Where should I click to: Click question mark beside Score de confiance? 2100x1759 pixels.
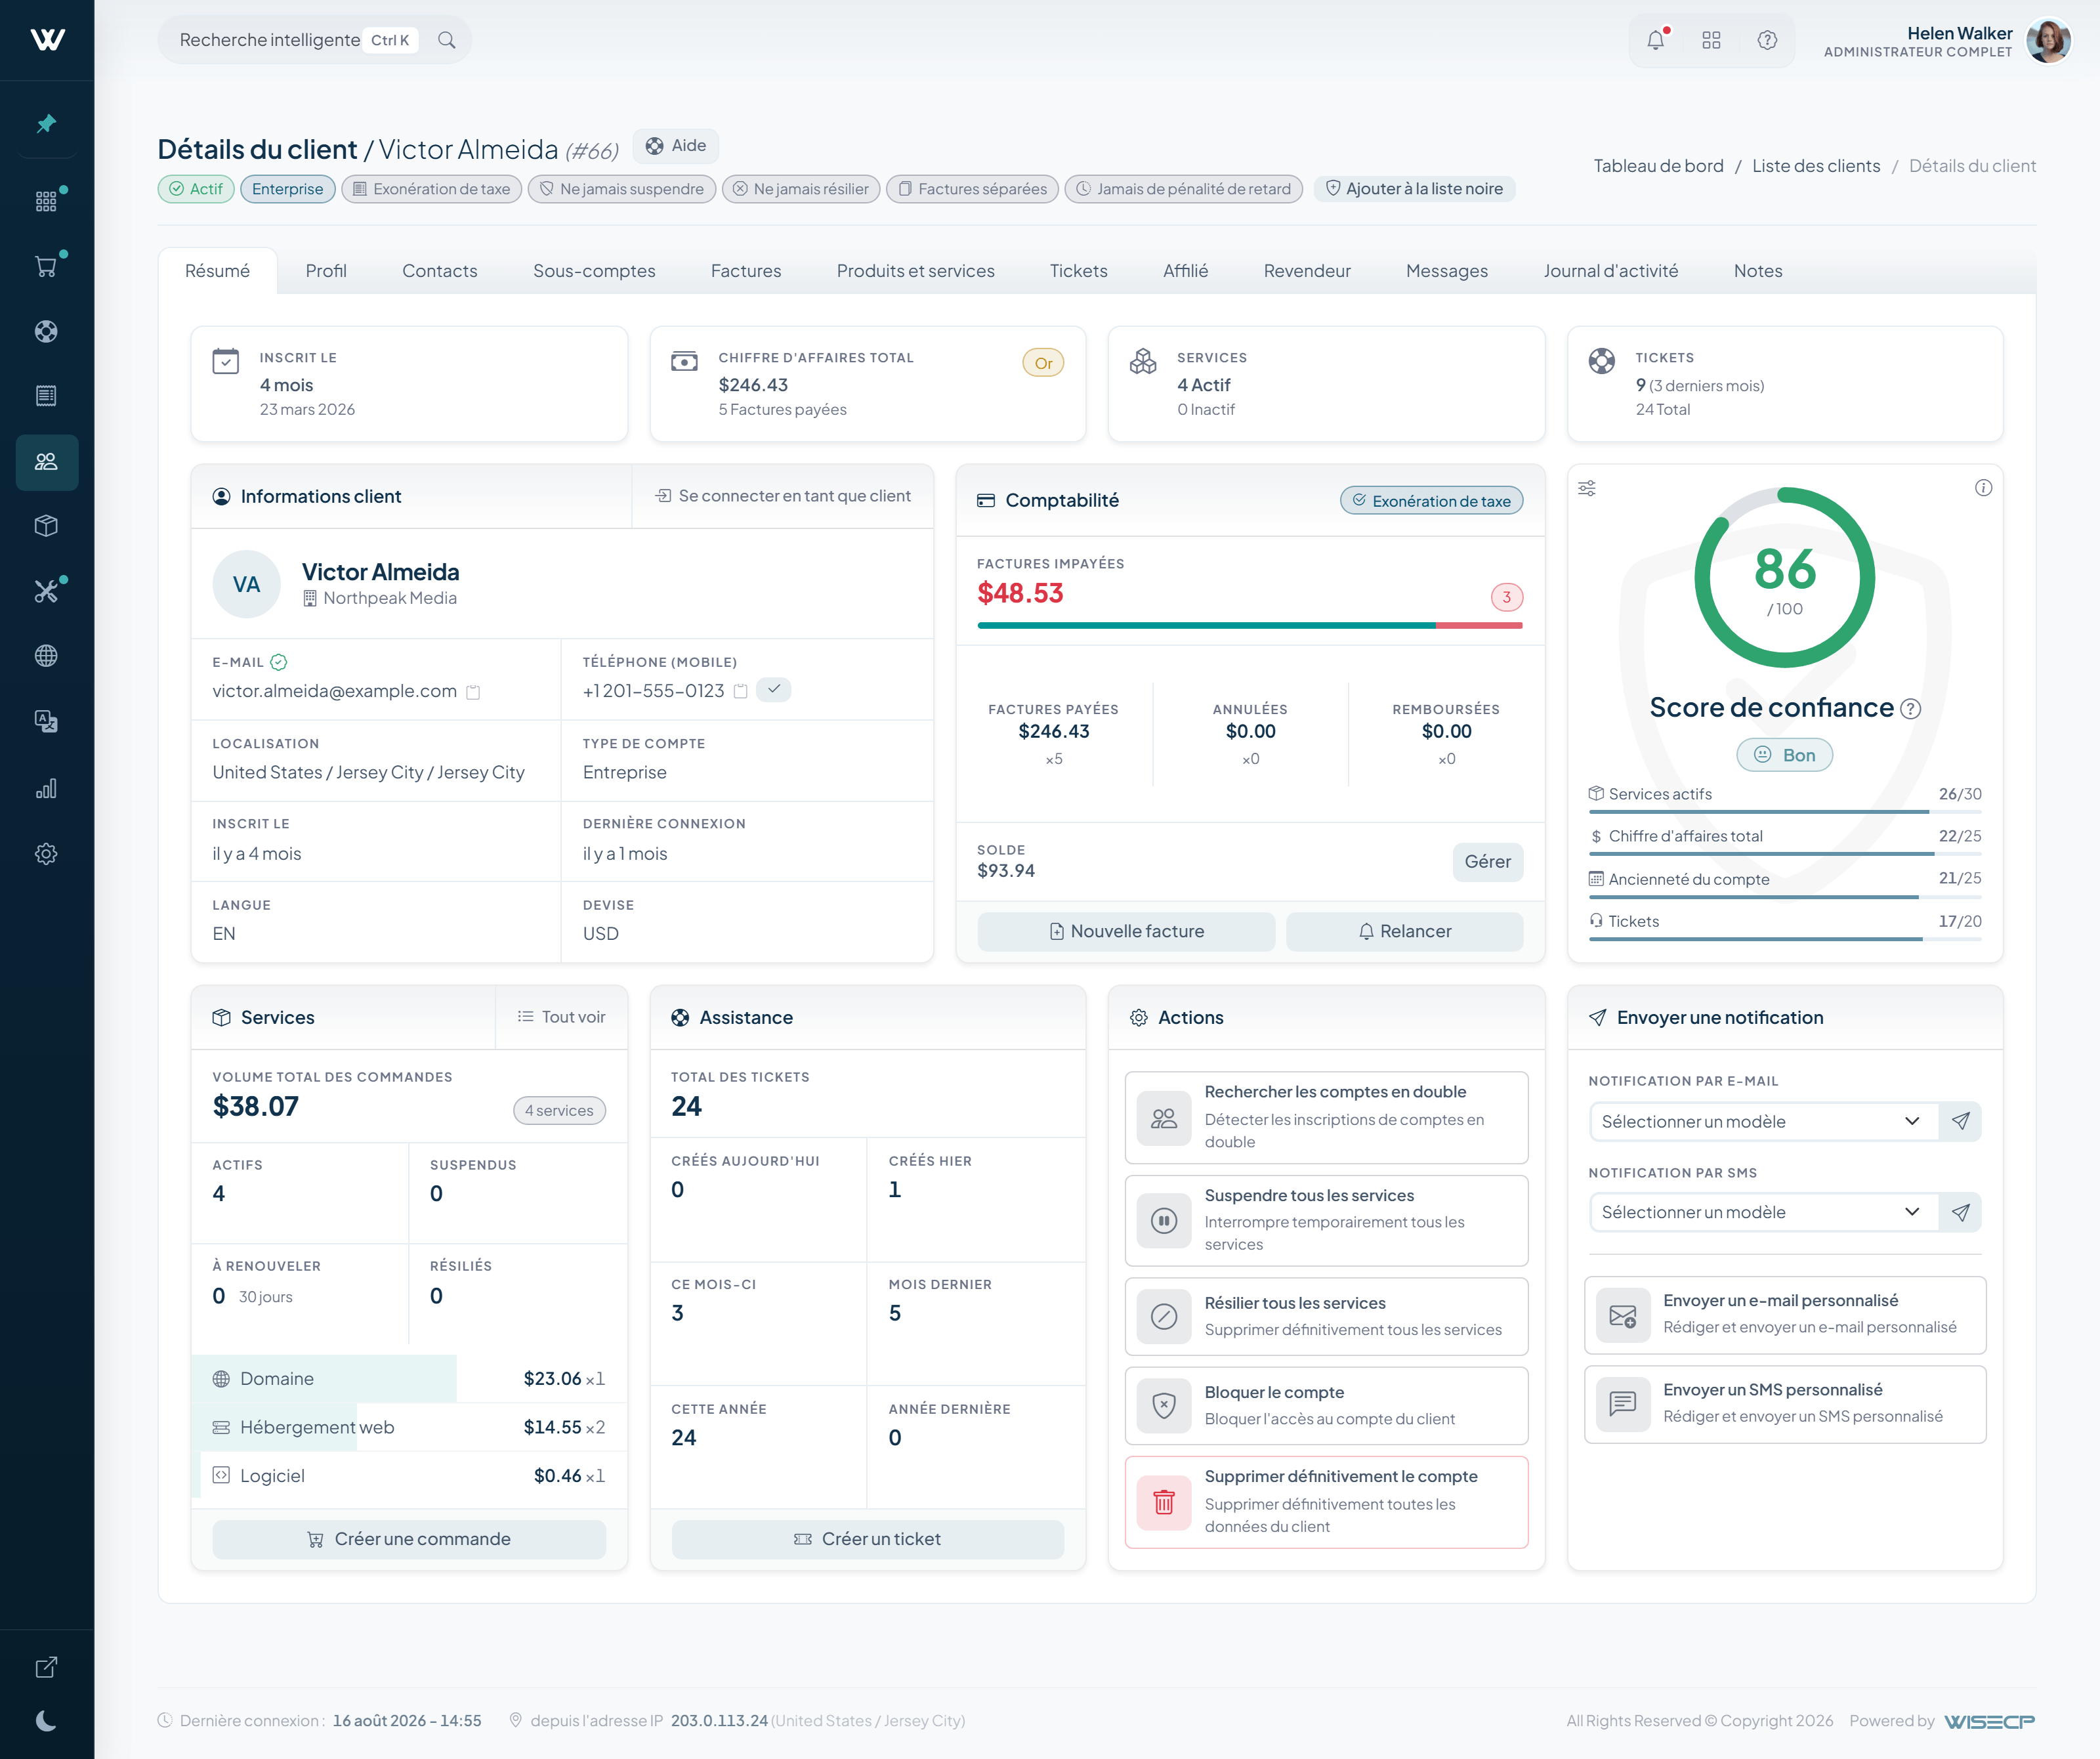1910,709
